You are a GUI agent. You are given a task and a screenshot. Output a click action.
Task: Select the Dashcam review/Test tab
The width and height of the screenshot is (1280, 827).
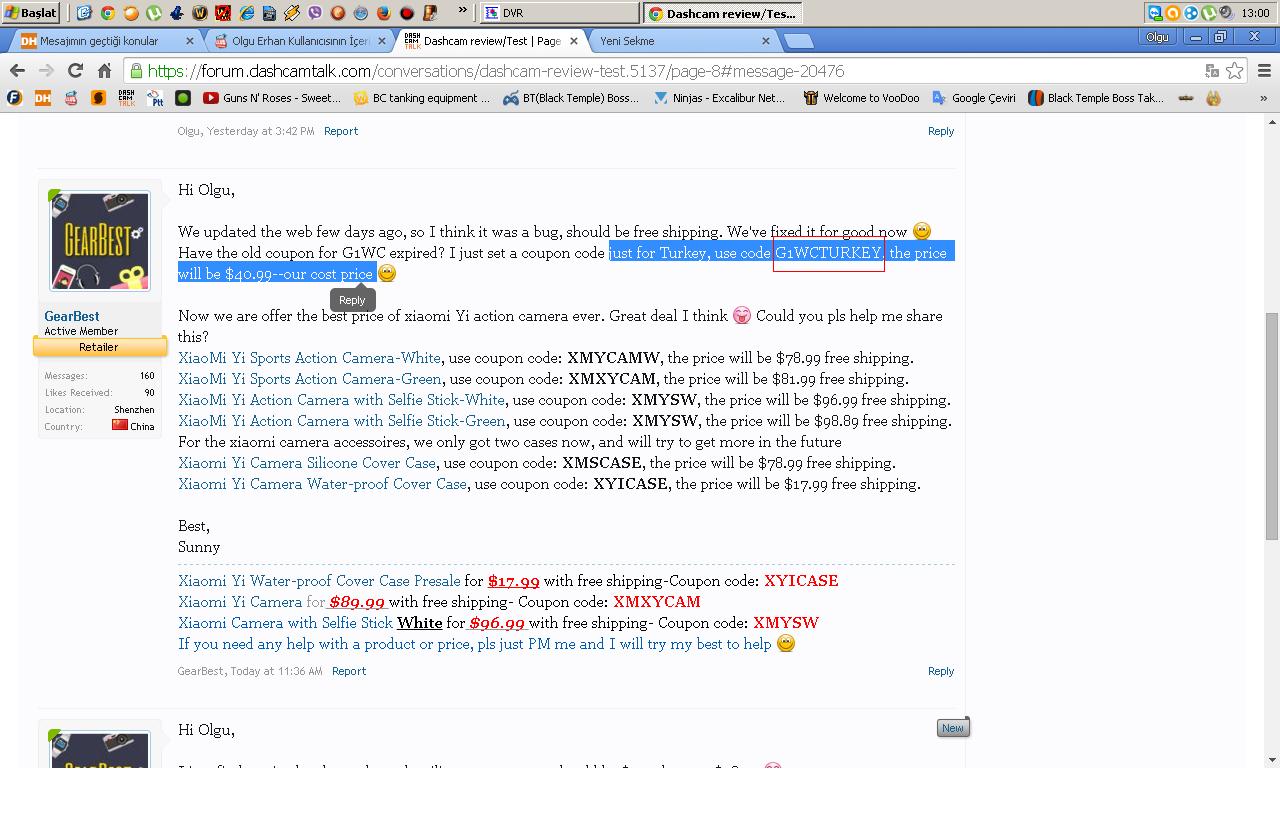pyautogui.click(x=490, y=41)
